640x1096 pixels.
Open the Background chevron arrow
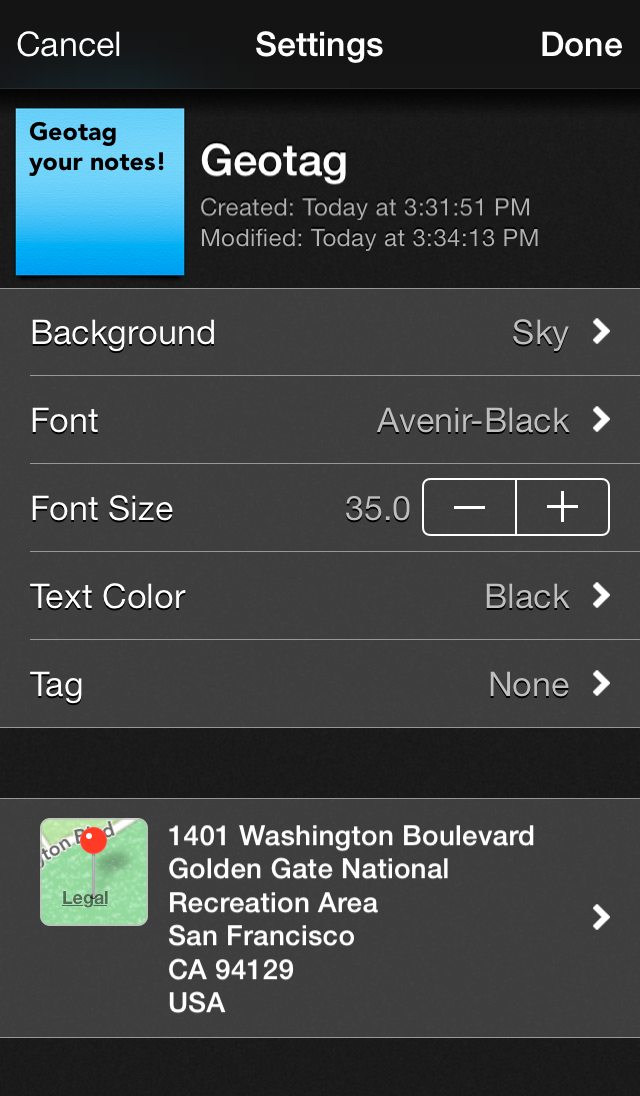pos(601,332)
